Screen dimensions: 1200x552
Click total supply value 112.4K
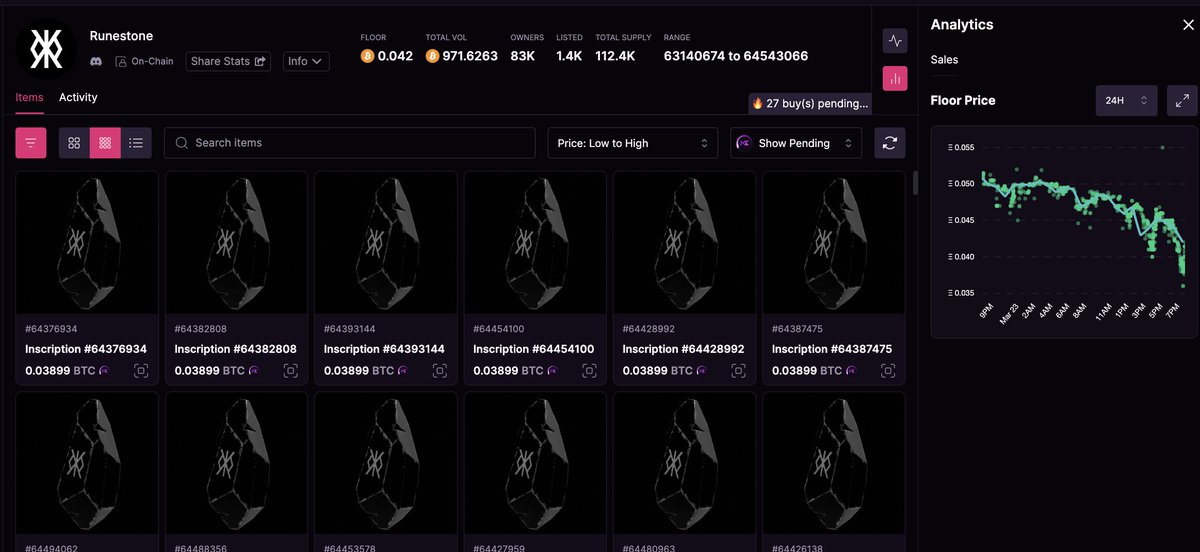[x=615, y=56]
